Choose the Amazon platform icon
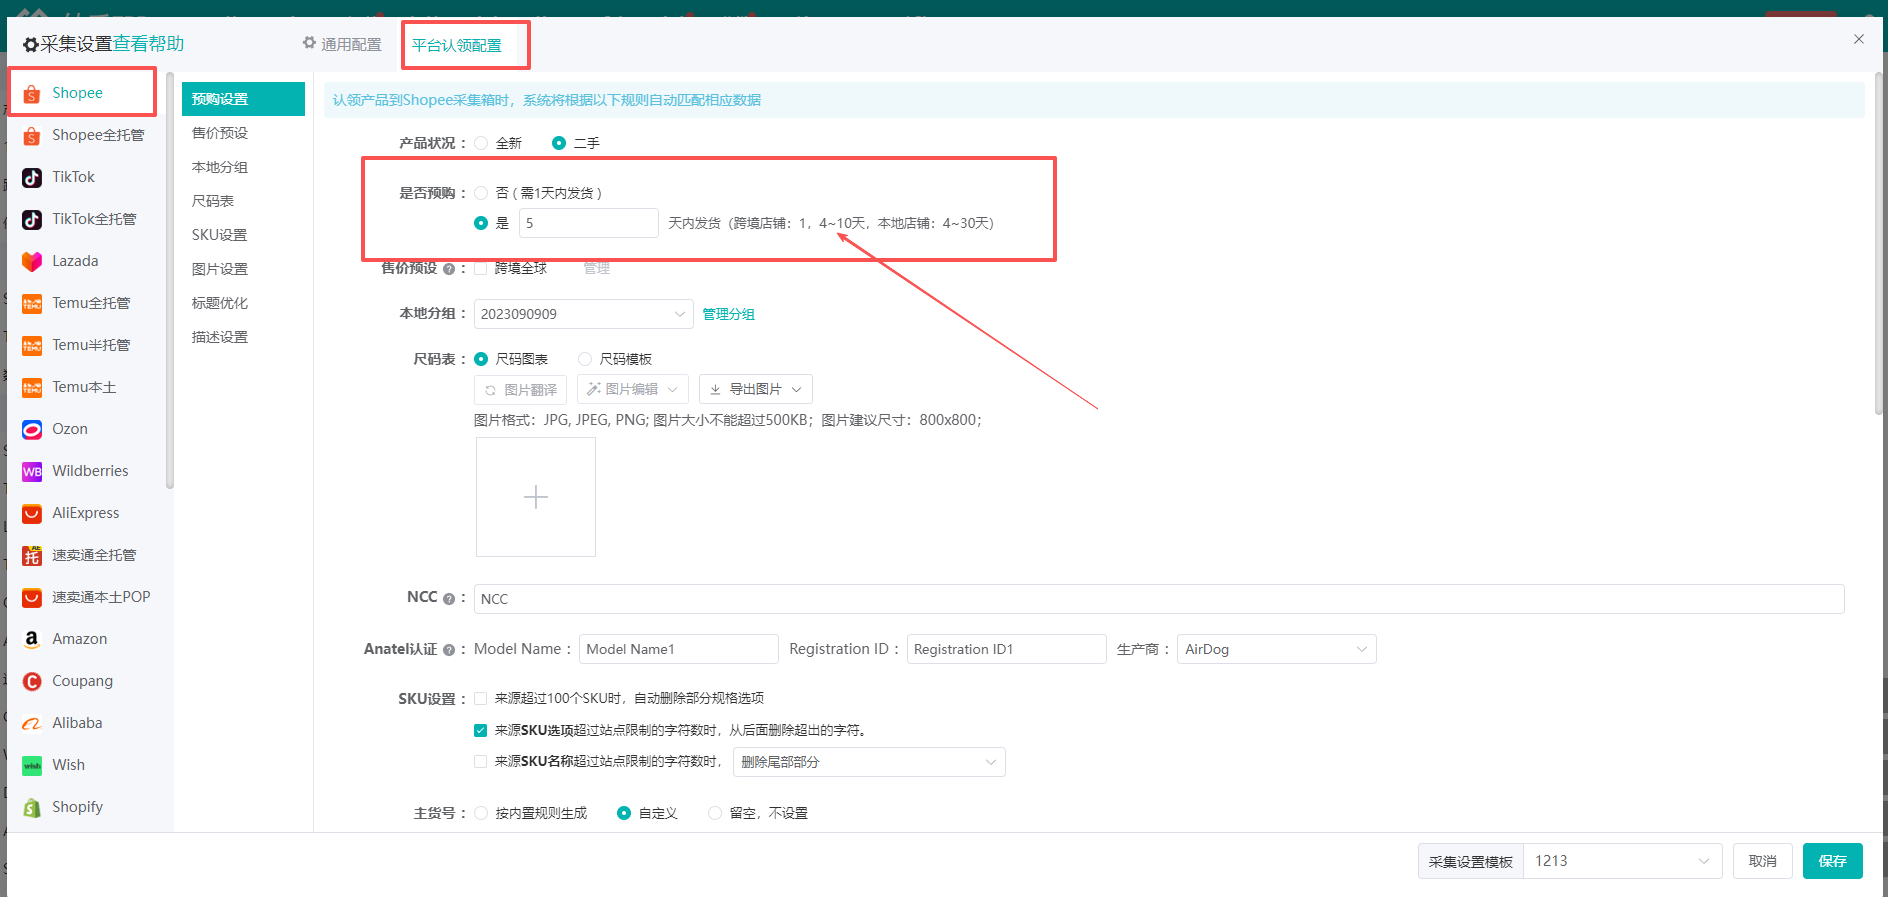Image resolution: width=1888 pixels, height=897 pixels. [32, 640]
